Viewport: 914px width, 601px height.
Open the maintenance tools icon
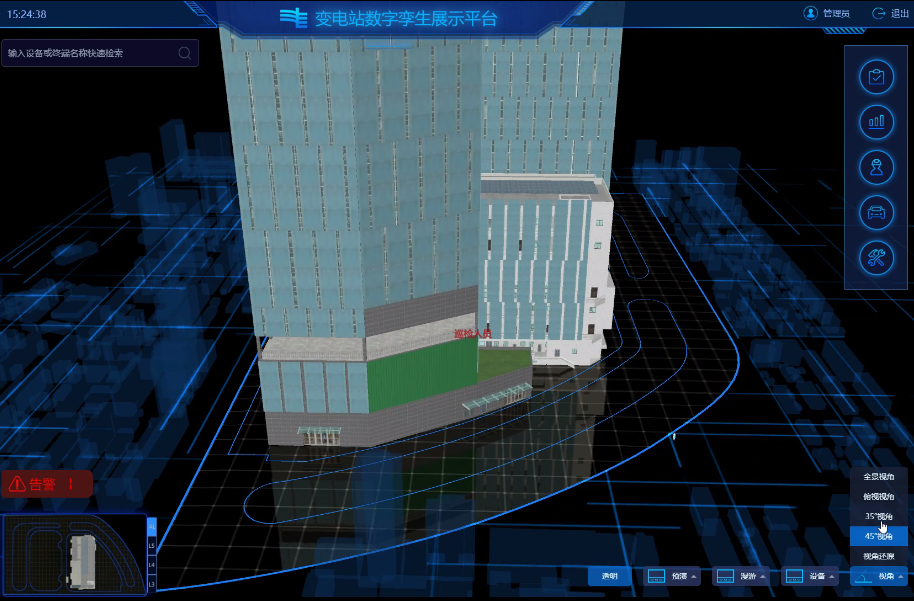[875, 259]
